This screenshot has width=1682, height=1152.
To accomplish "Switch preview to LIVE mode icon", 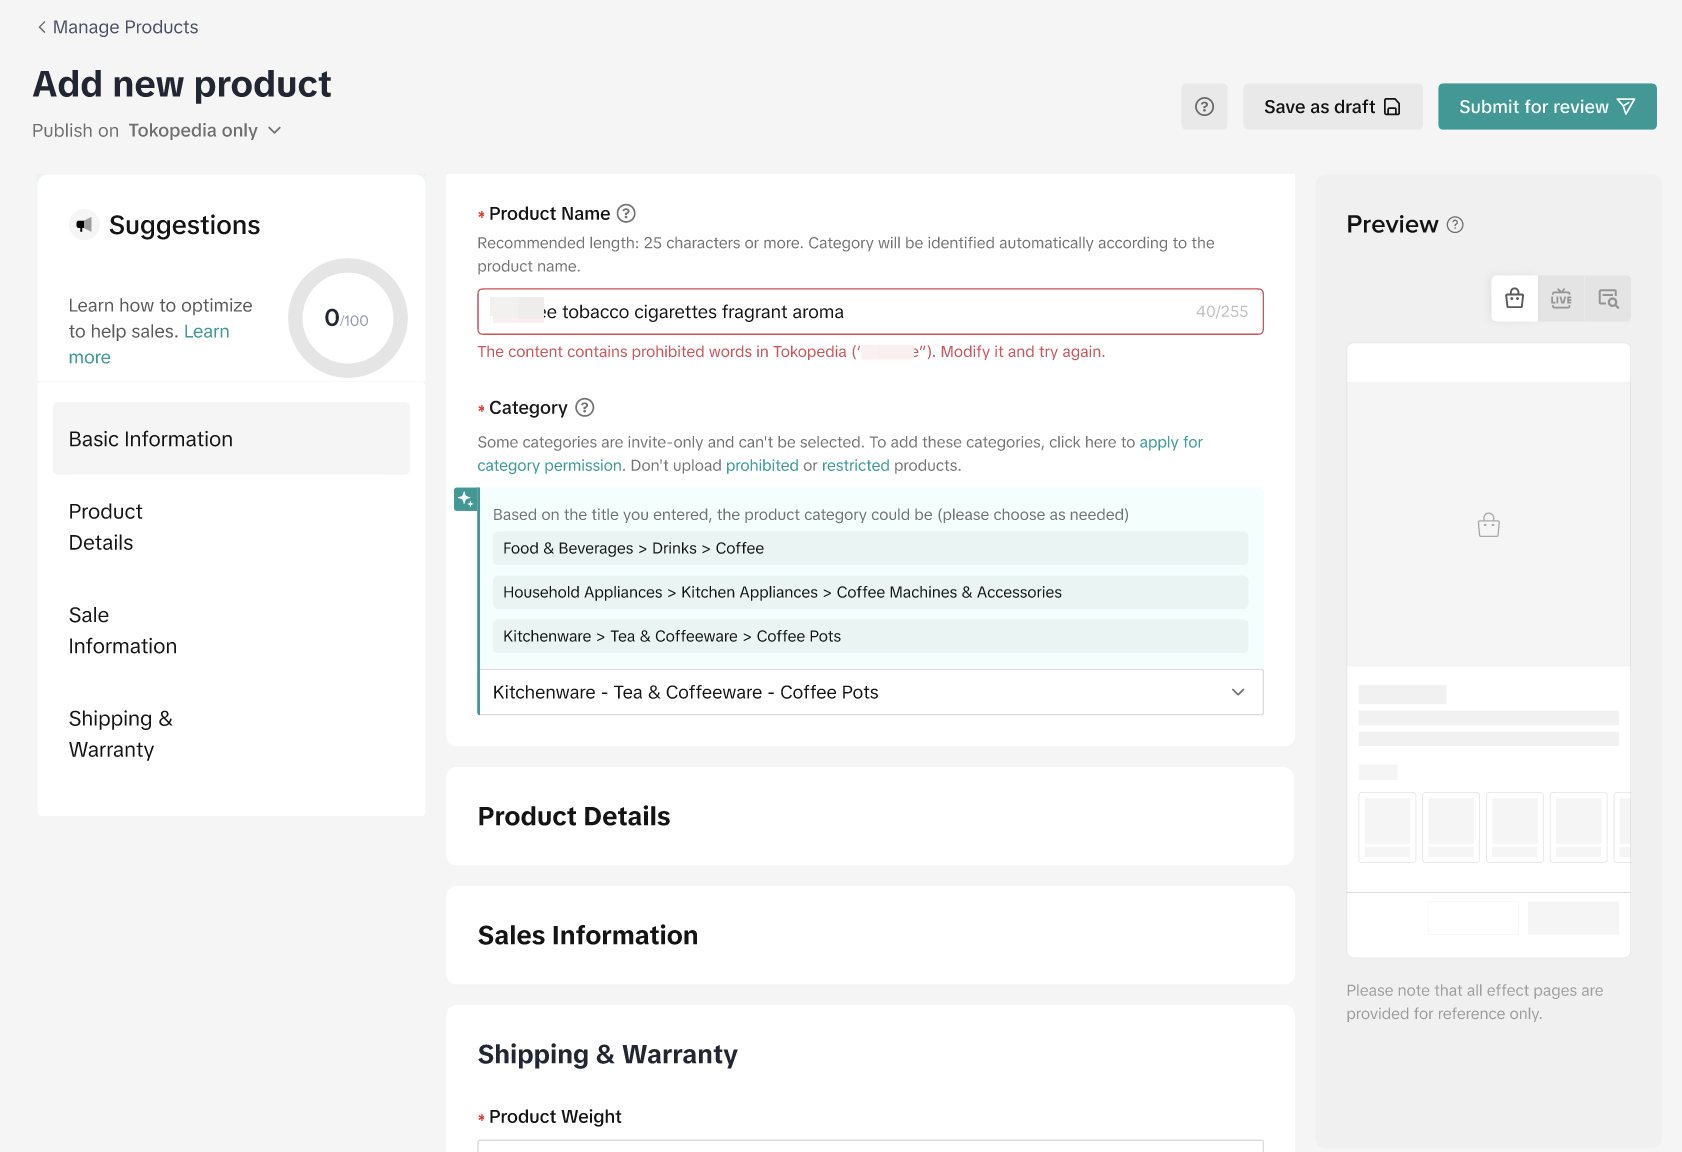I will pyautogui.click(x=1561, y=299).
